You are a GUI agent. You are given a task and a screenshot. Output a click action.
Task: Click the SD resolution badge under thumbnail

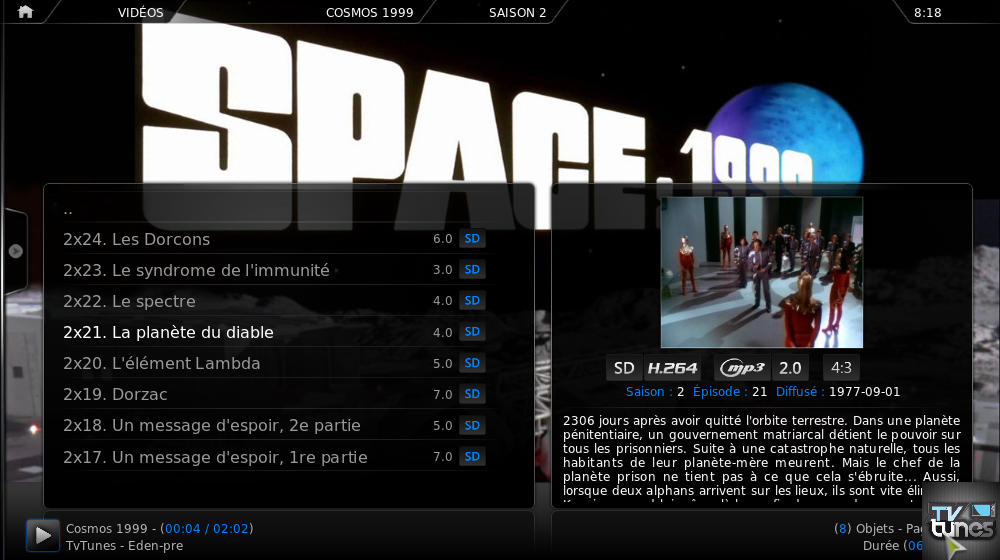(624, 368)
